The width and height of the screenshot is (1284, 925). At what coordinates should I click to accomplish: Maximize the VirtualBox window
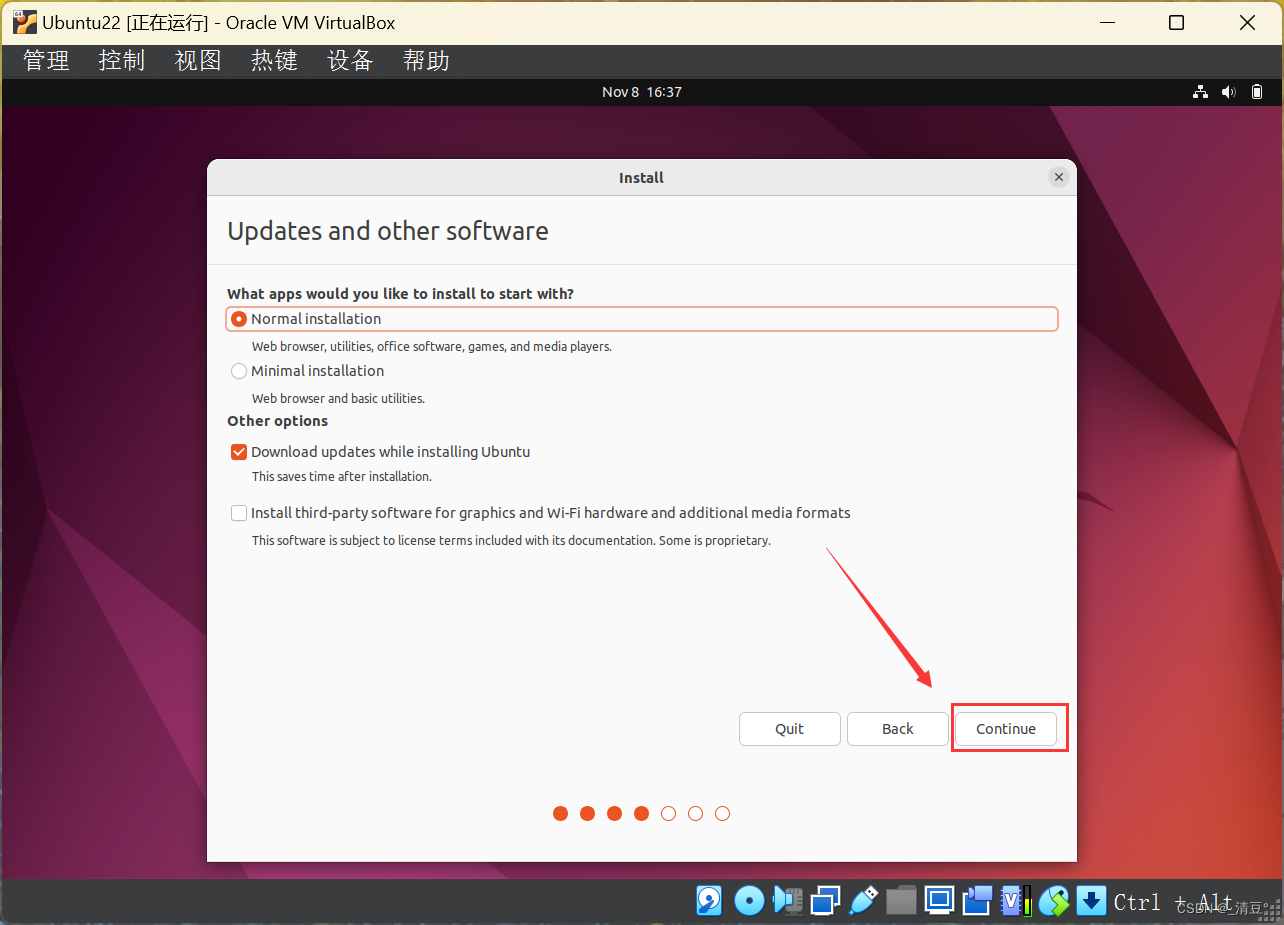coord(1177,22)
